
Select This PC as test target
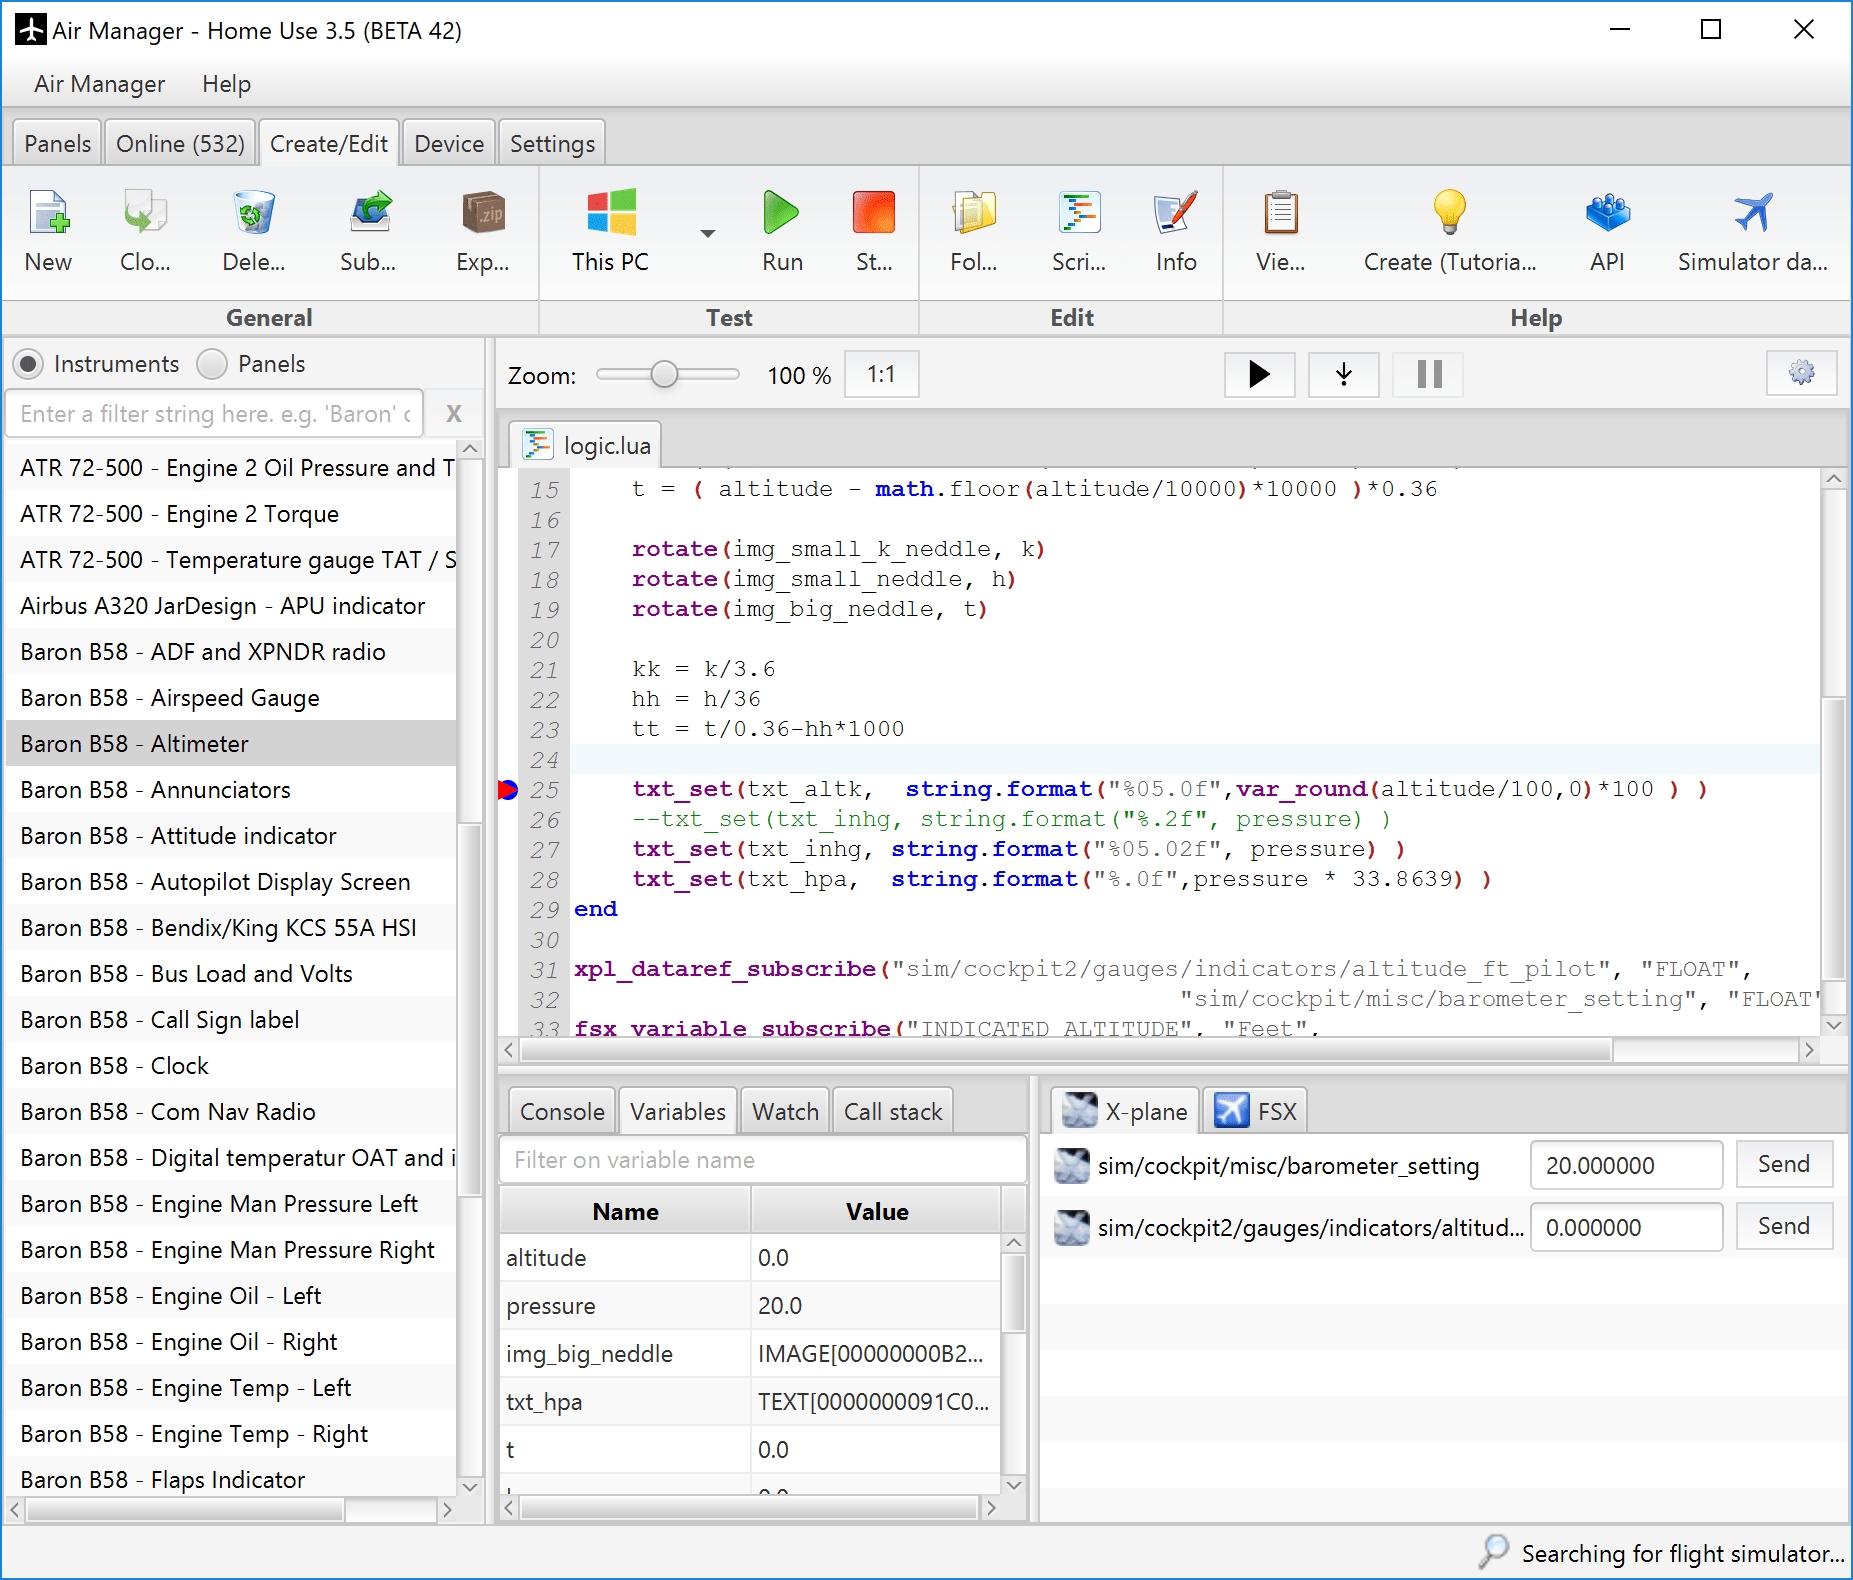pyautogui.click(x=610, y=231)
